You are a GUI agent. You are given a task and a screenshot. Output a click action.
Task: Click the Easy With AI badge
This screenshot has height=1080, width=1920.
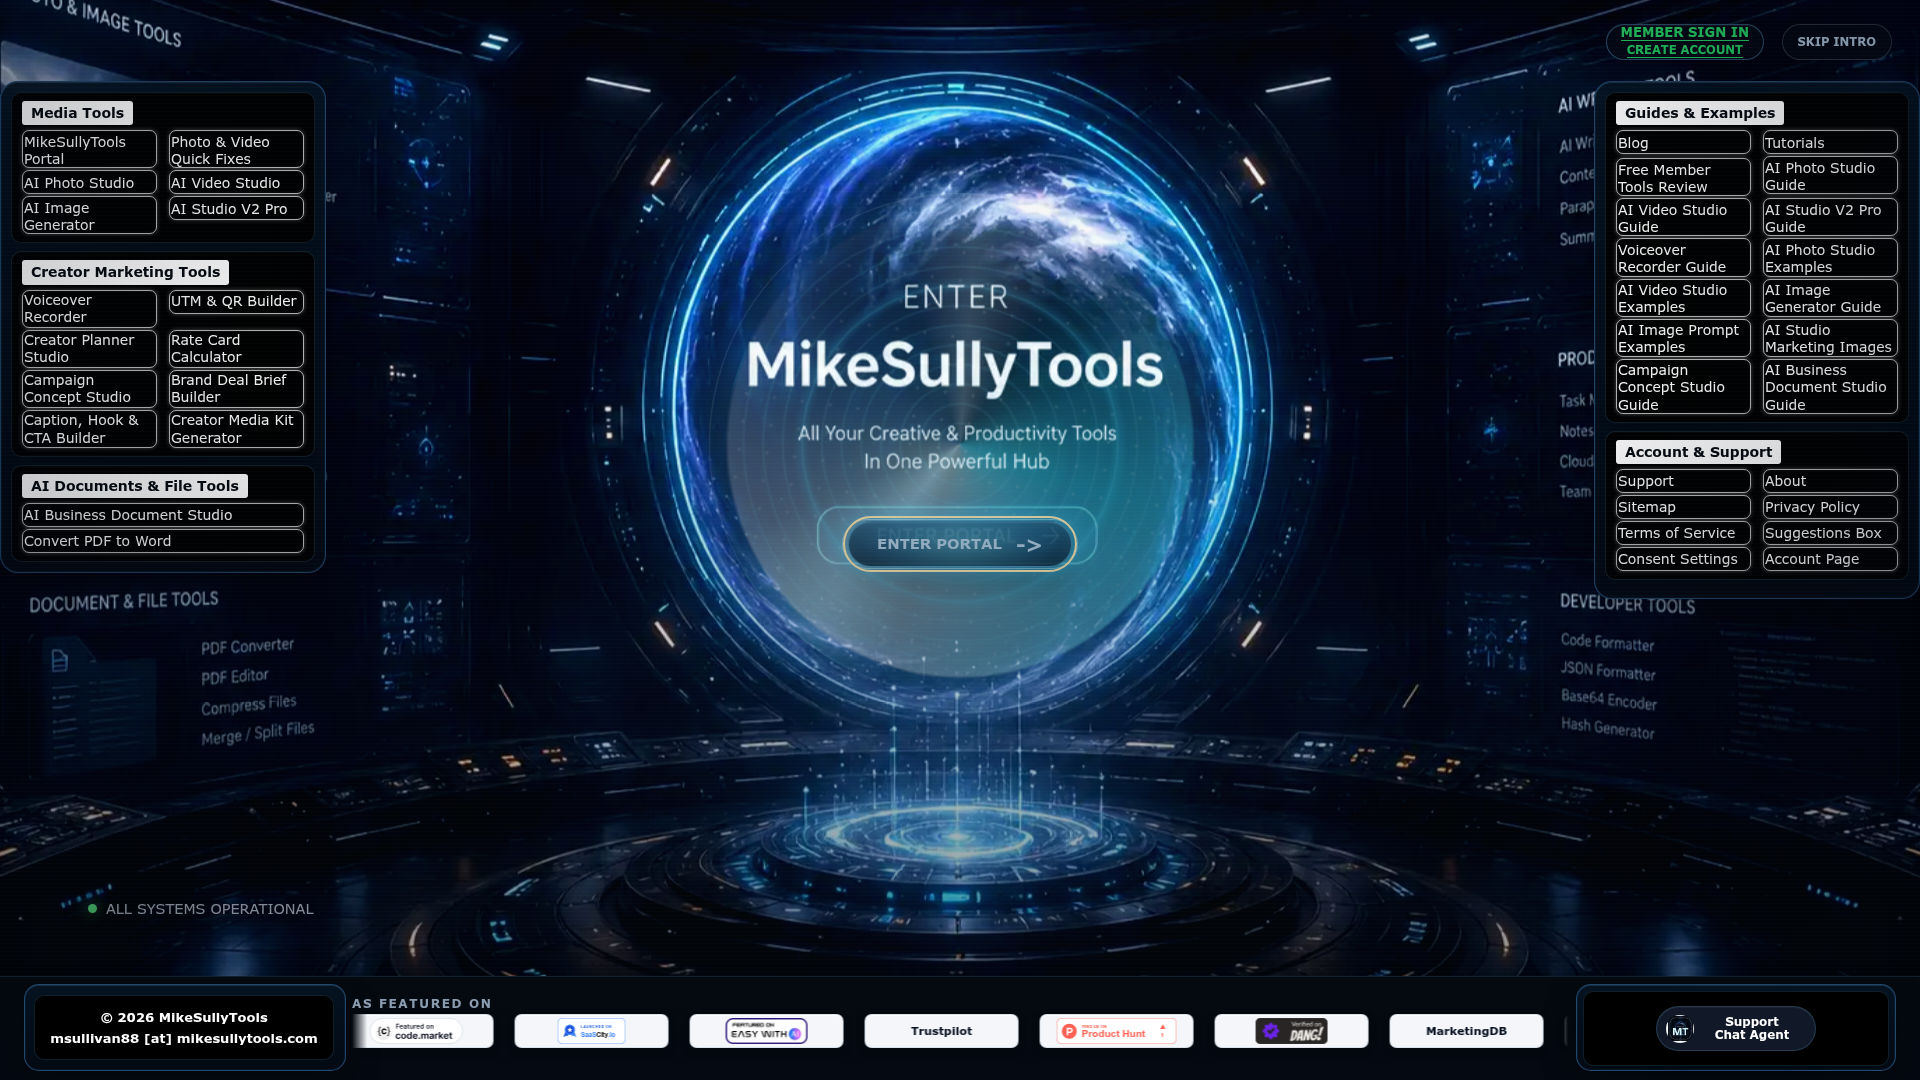pyautogui.click(x=766, y=1031)
